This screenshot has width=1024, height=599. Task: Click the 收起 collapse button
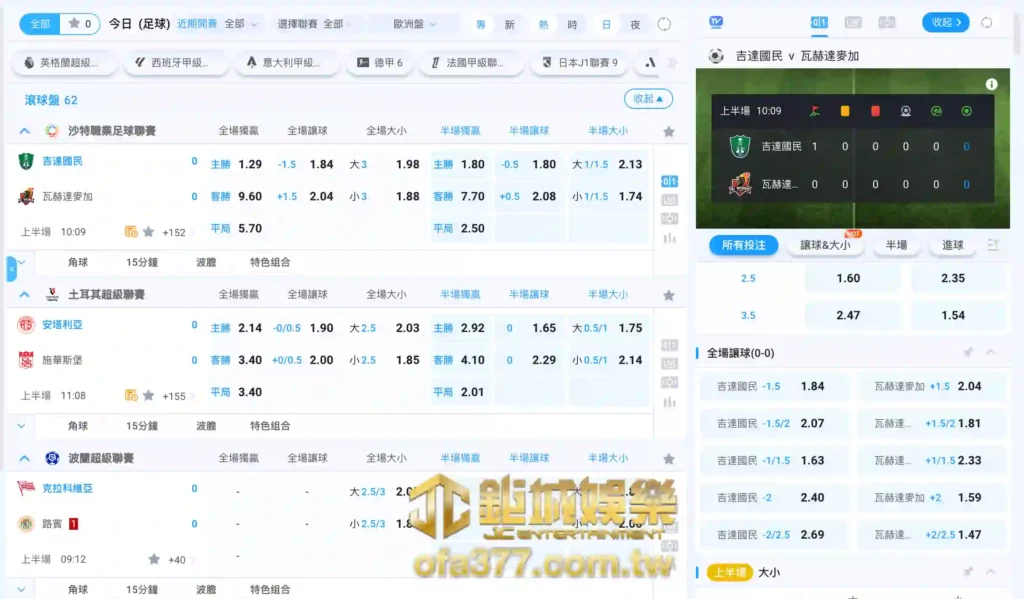648,99
